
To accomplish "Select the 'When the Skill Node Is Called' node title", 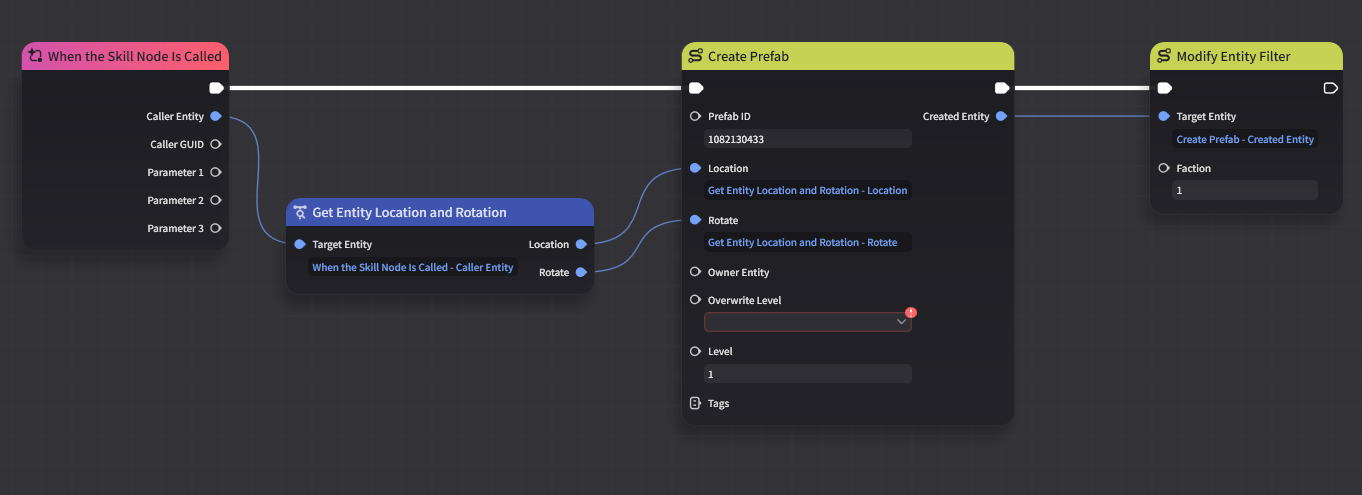I will pyautogui.click(x=135, y=56).
